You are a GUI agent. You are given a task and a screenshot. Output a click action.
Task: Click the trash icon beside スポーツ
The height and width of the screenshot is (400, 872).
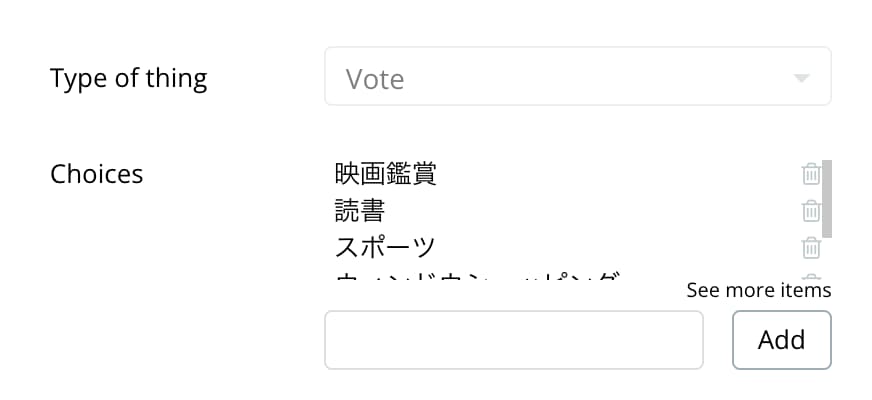(811, 247)
